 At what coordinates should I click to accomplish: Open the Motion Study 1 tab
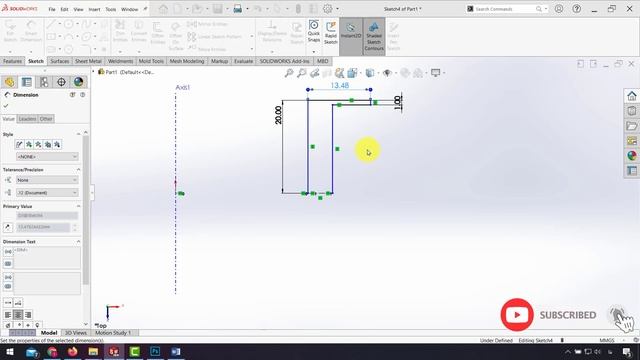pyautogui.click(x=113, y=333)
